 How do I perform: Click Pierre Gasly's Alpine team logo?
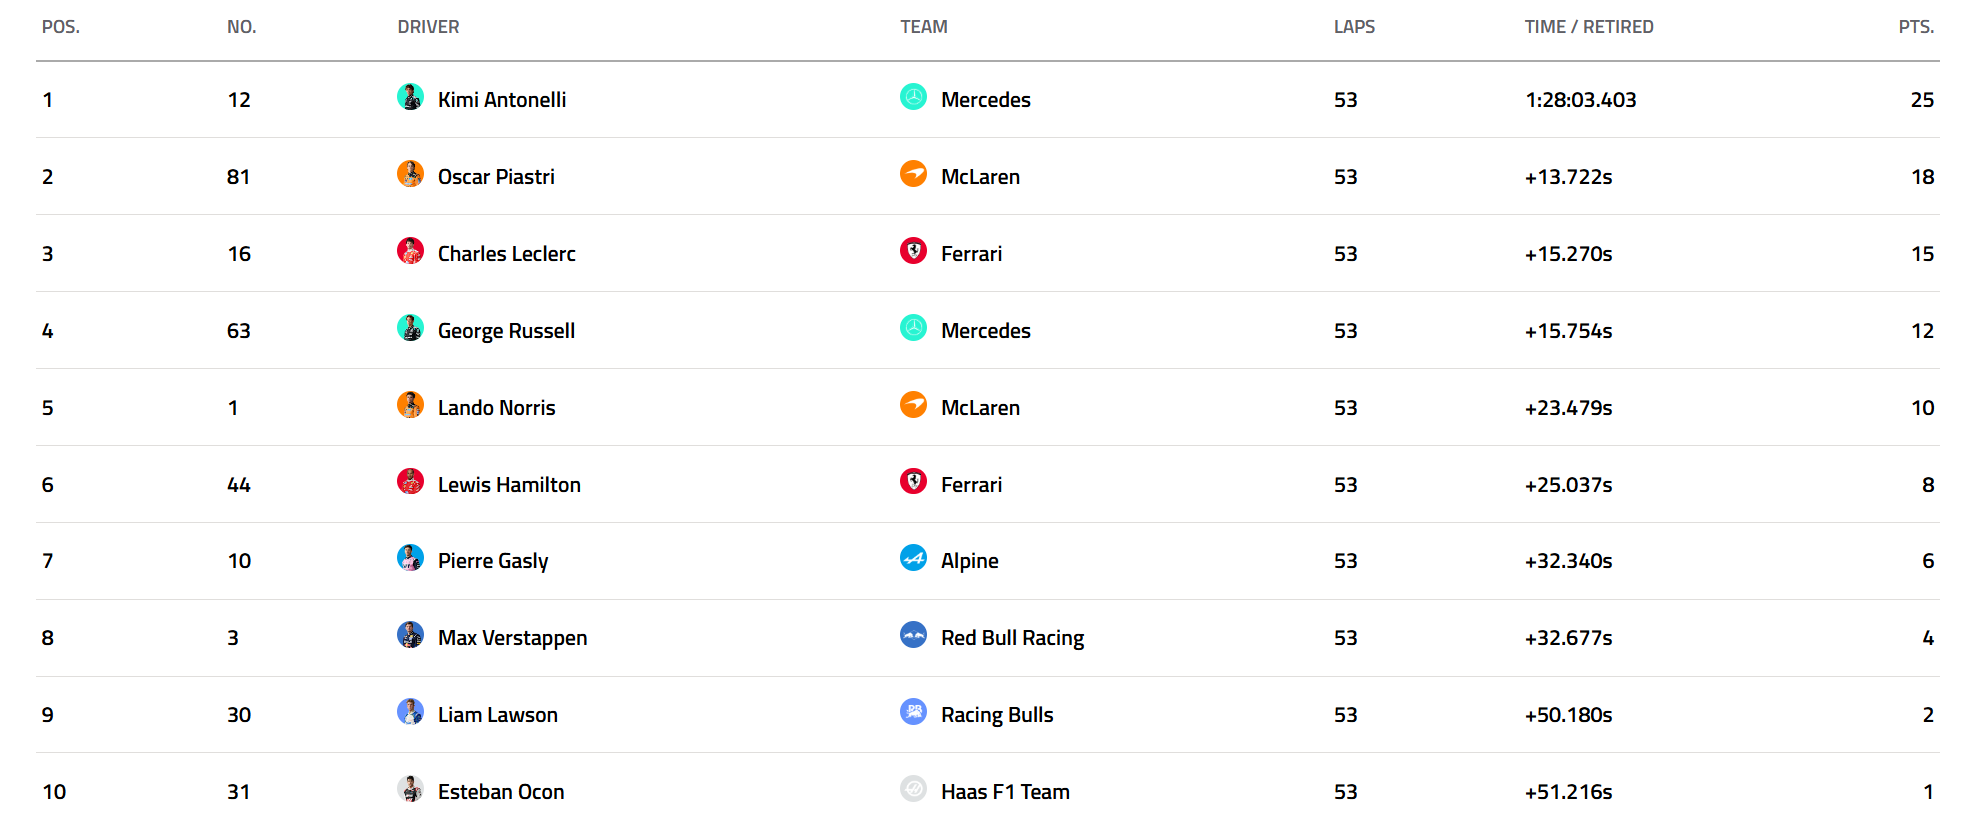coord(913,558)
